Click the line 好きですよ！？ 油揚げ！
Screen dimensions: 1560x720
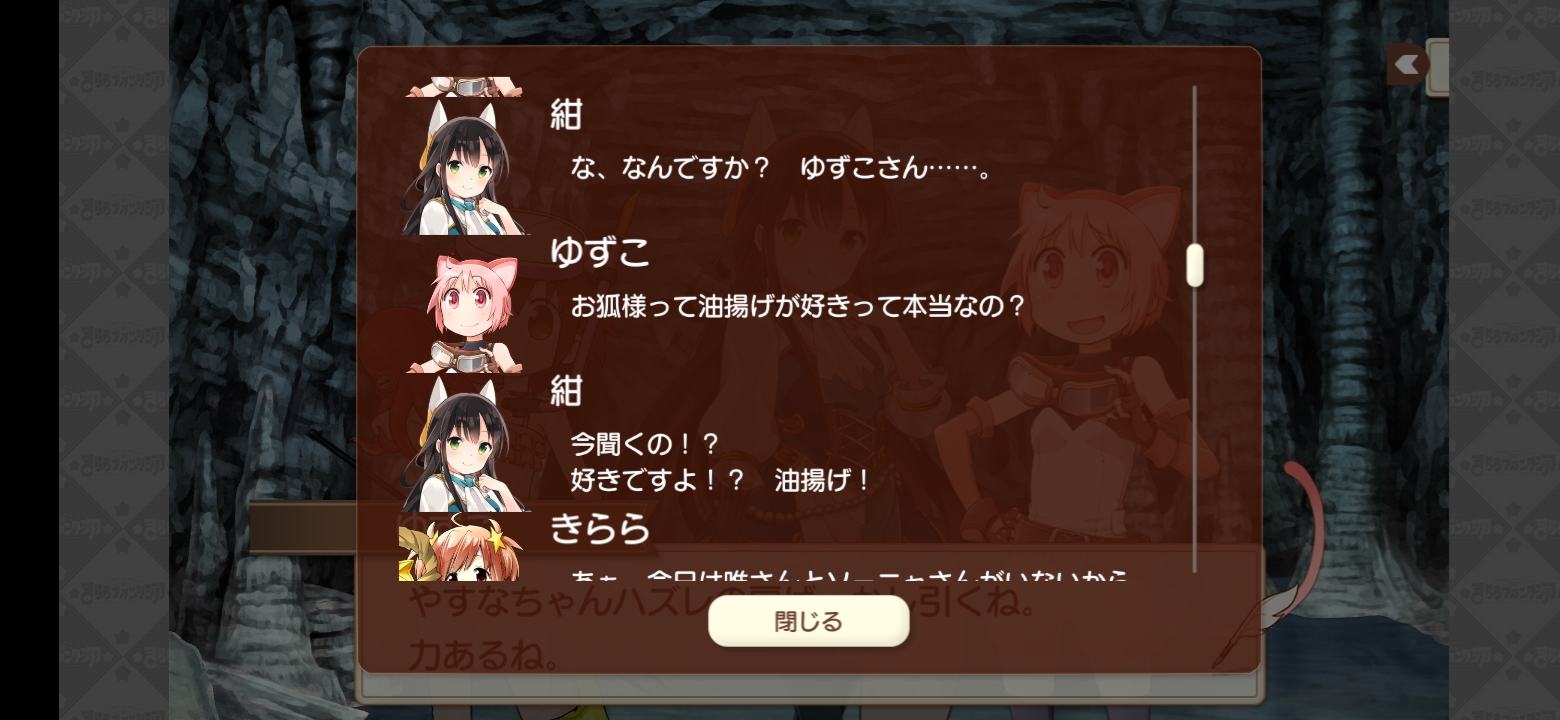pos(721,480)
